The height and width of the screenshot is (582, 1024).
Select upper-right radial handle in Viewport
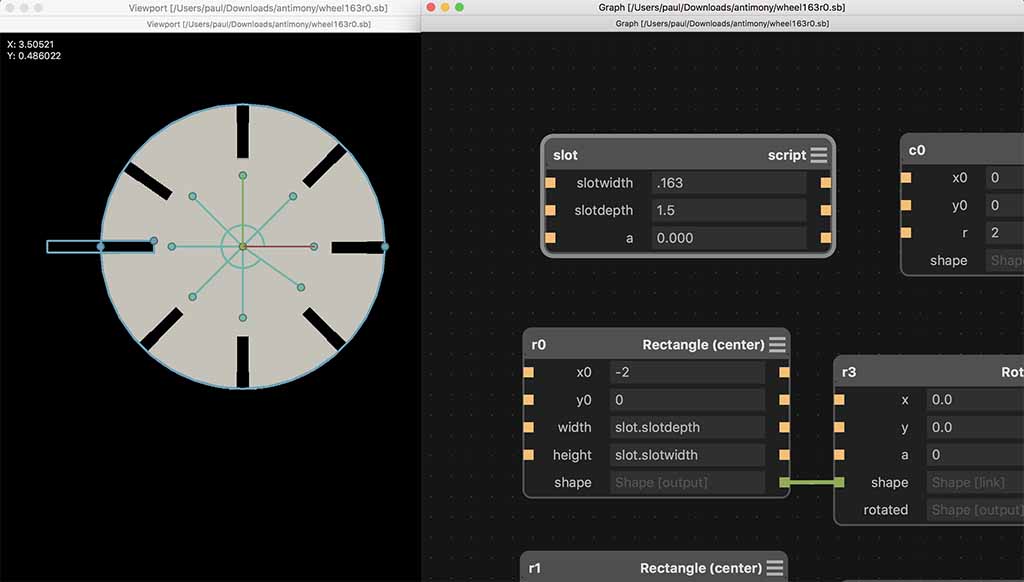click(x=293, y=196)
